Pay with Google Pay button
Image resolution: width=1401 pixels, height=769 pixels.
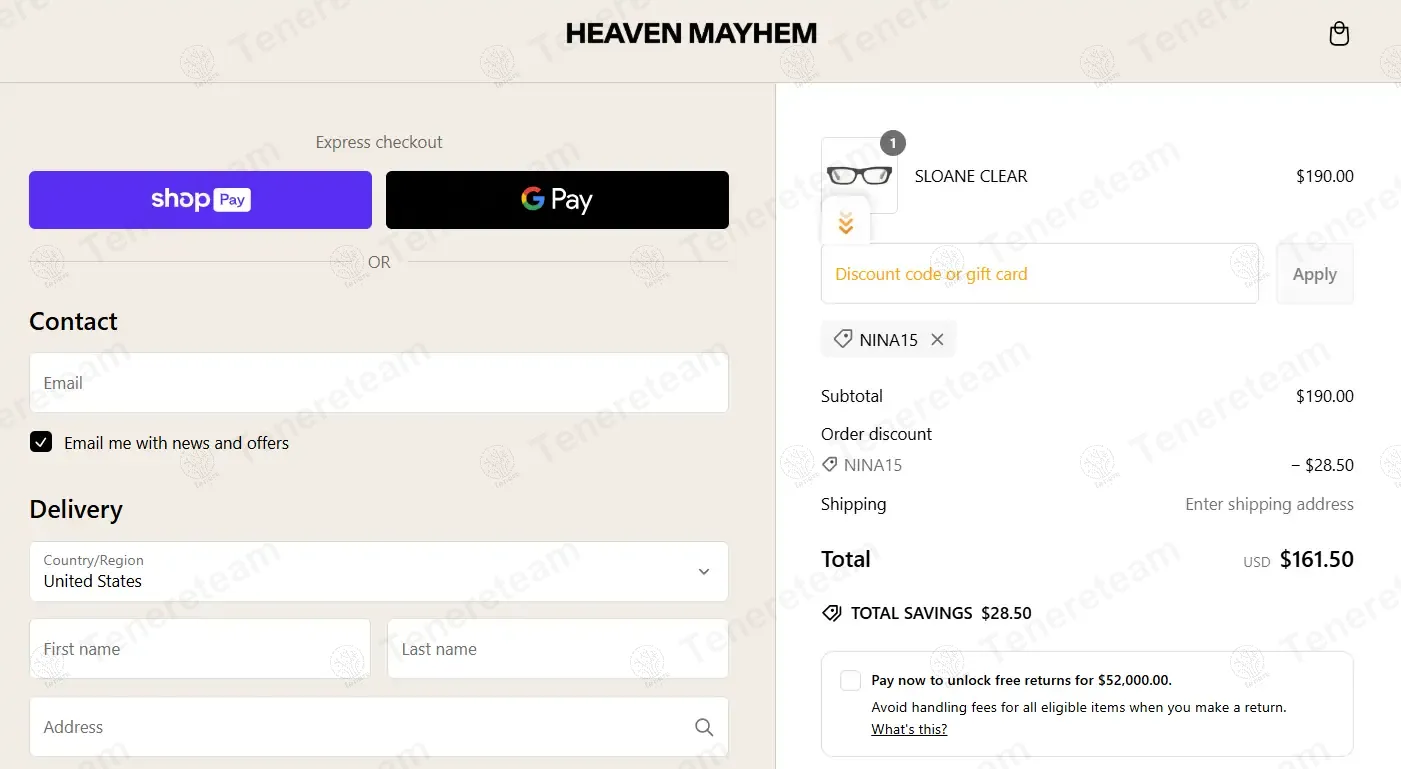click(x=557, y=200)
